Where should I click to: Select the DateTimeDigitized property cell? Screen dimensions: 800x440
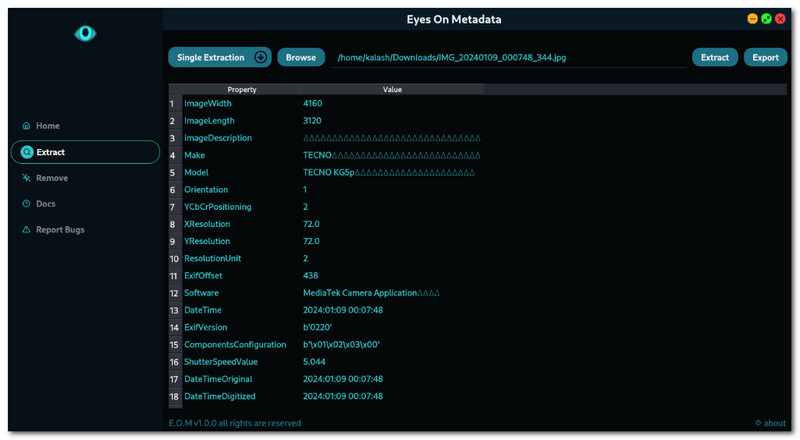[241, 396]
